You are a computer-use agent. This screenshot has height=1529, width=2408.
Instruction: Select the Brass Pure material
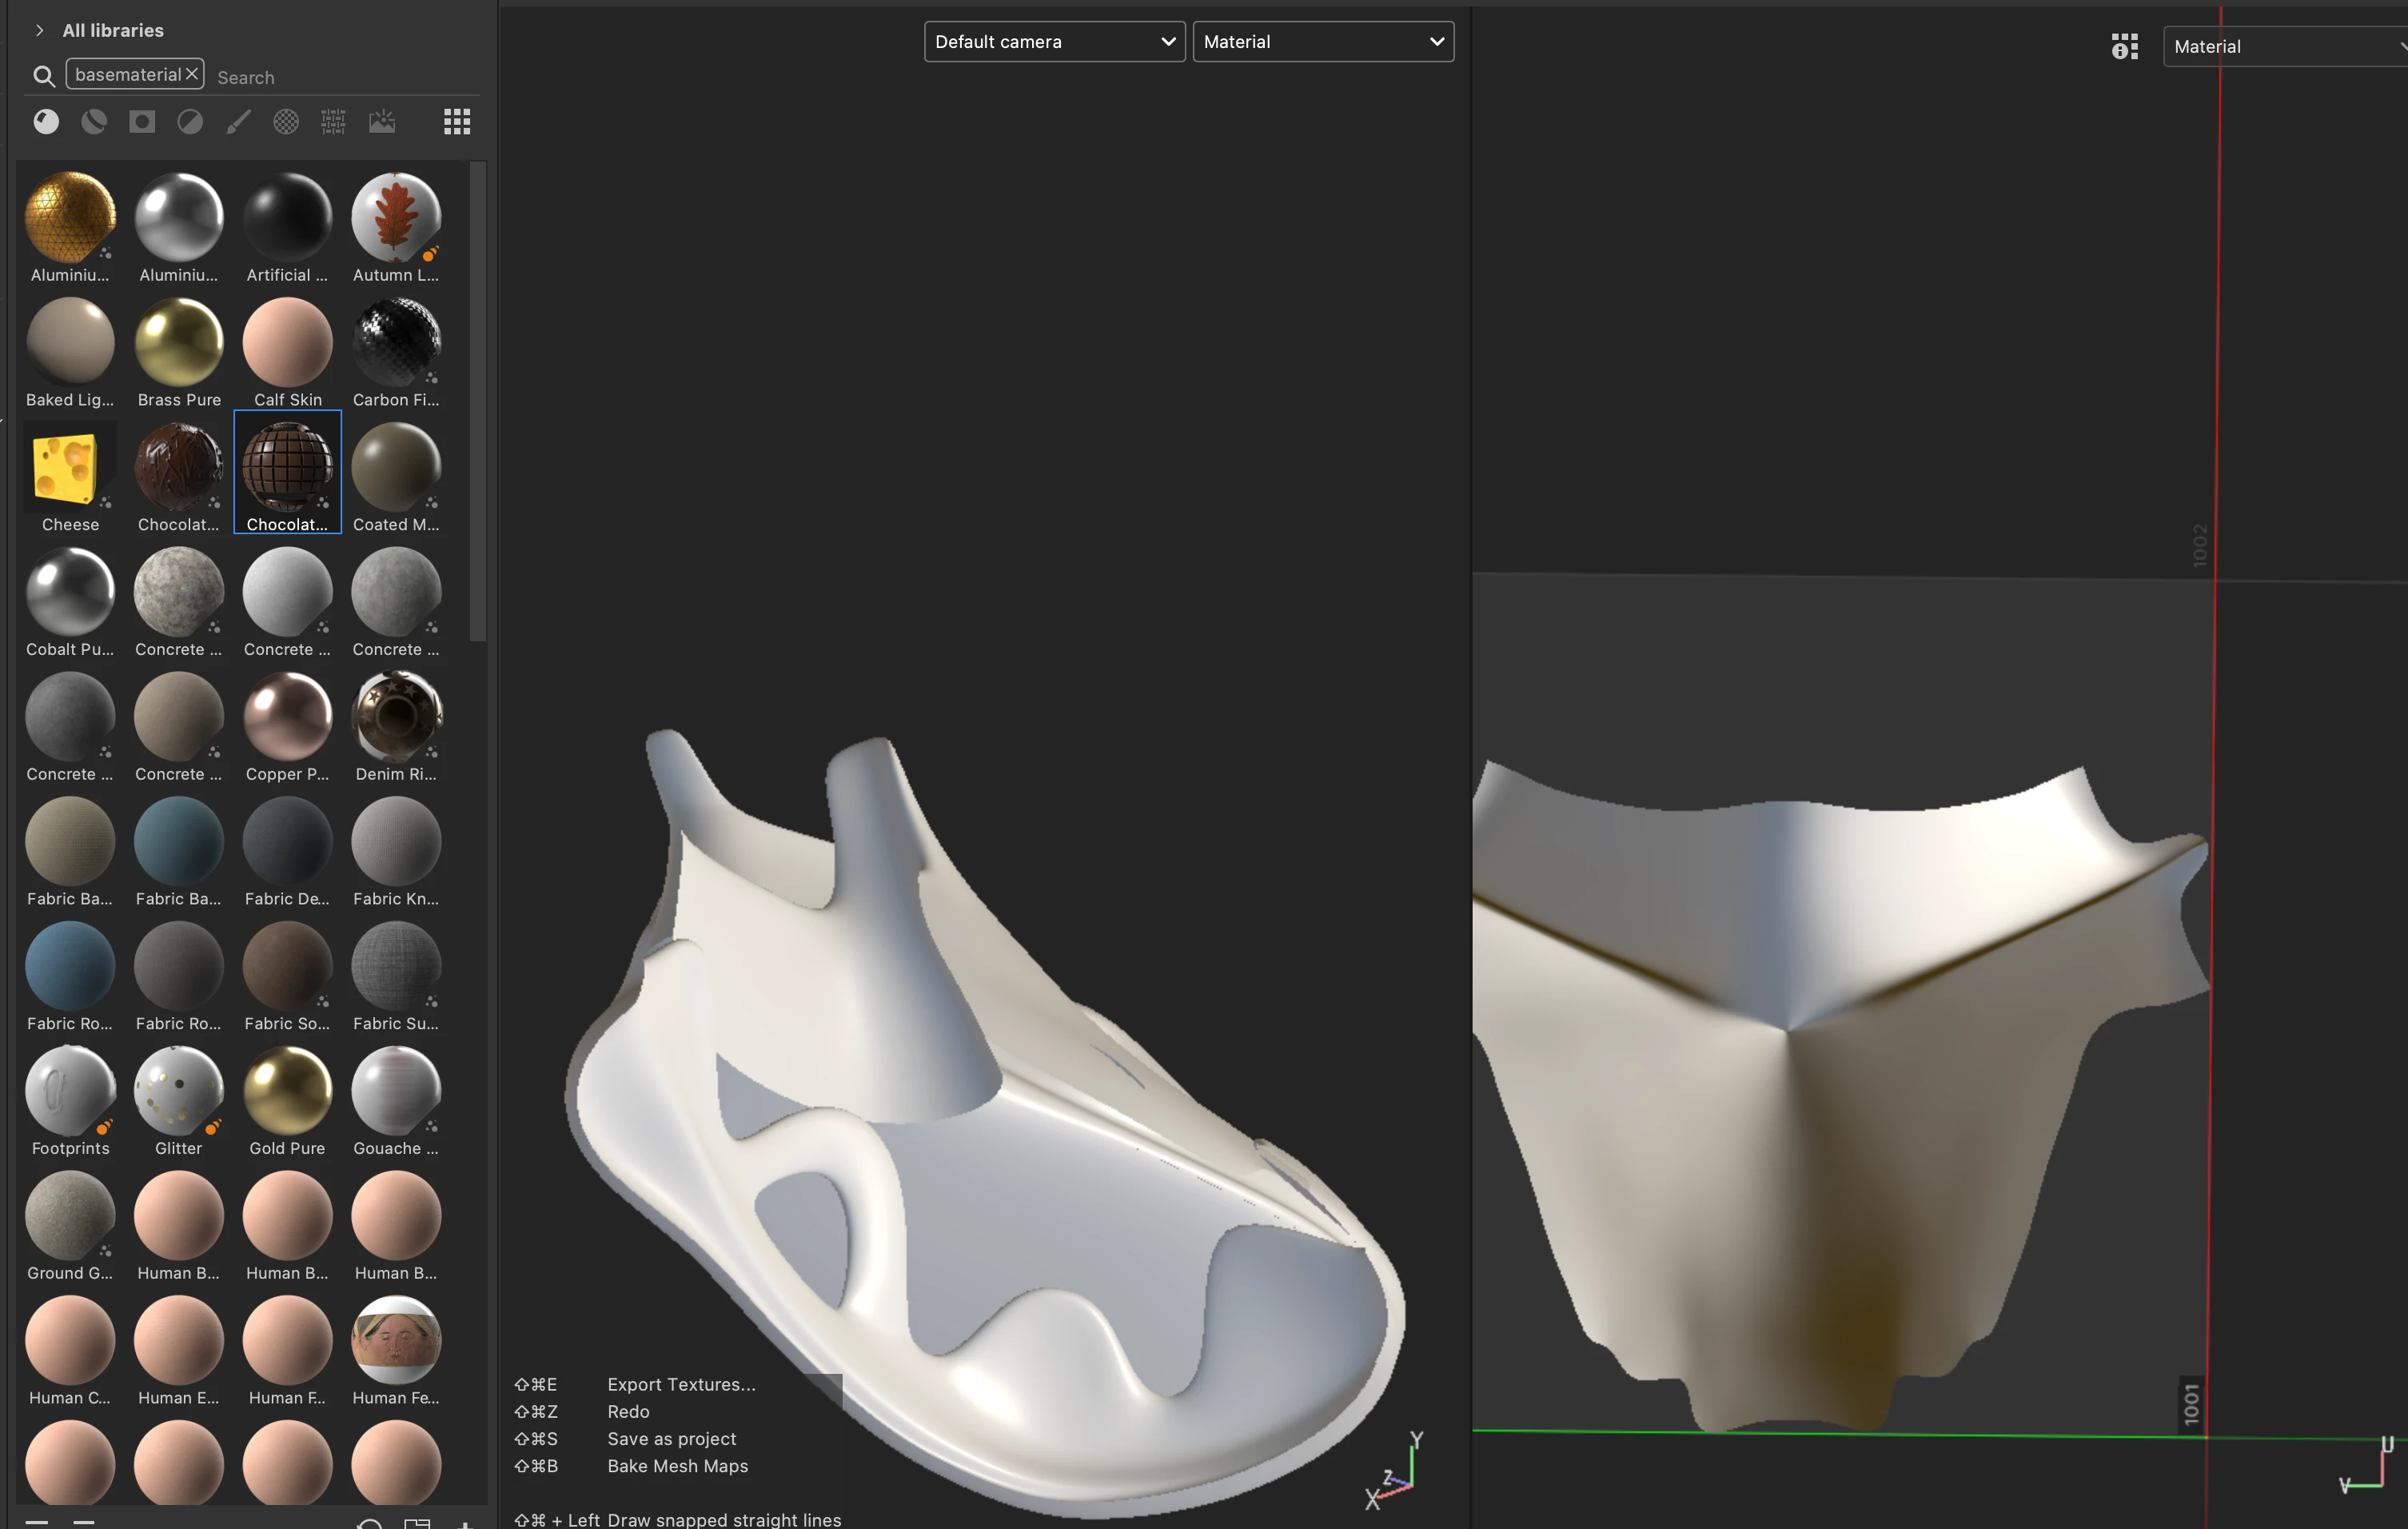179,343
